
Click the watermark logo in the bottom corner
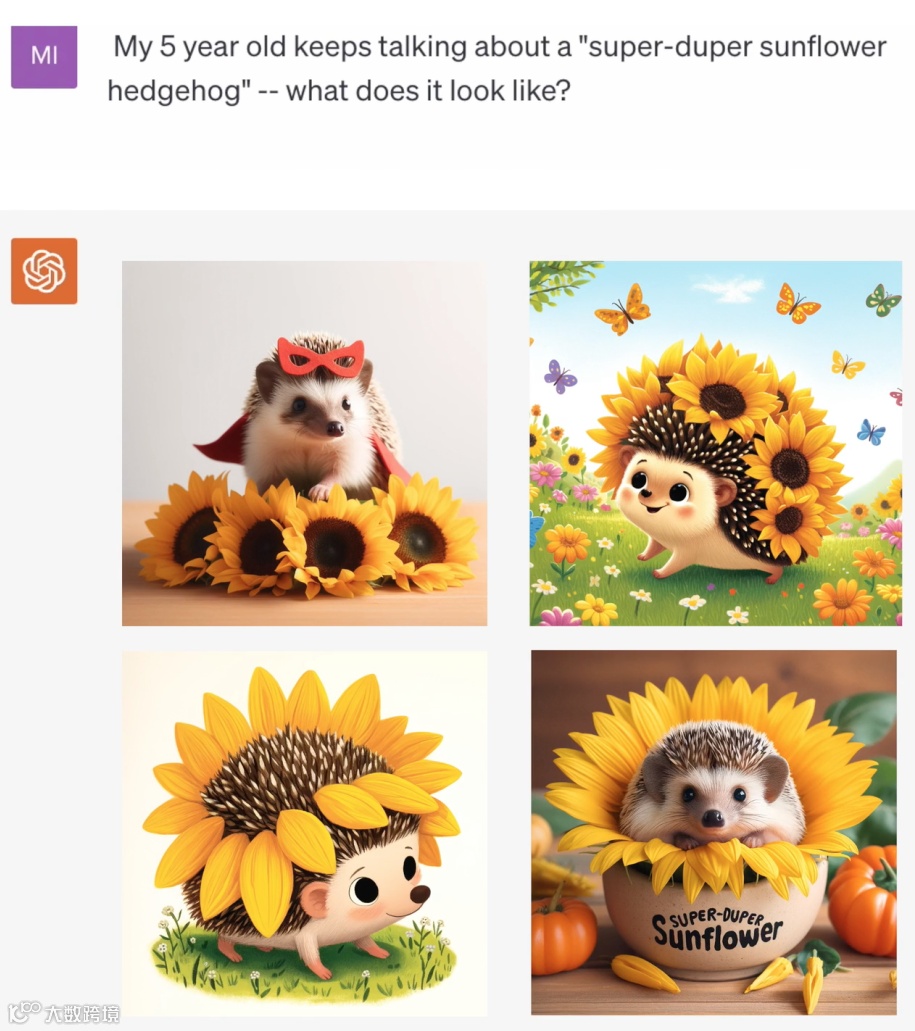pyautogui.click(x=24, y=1012)
